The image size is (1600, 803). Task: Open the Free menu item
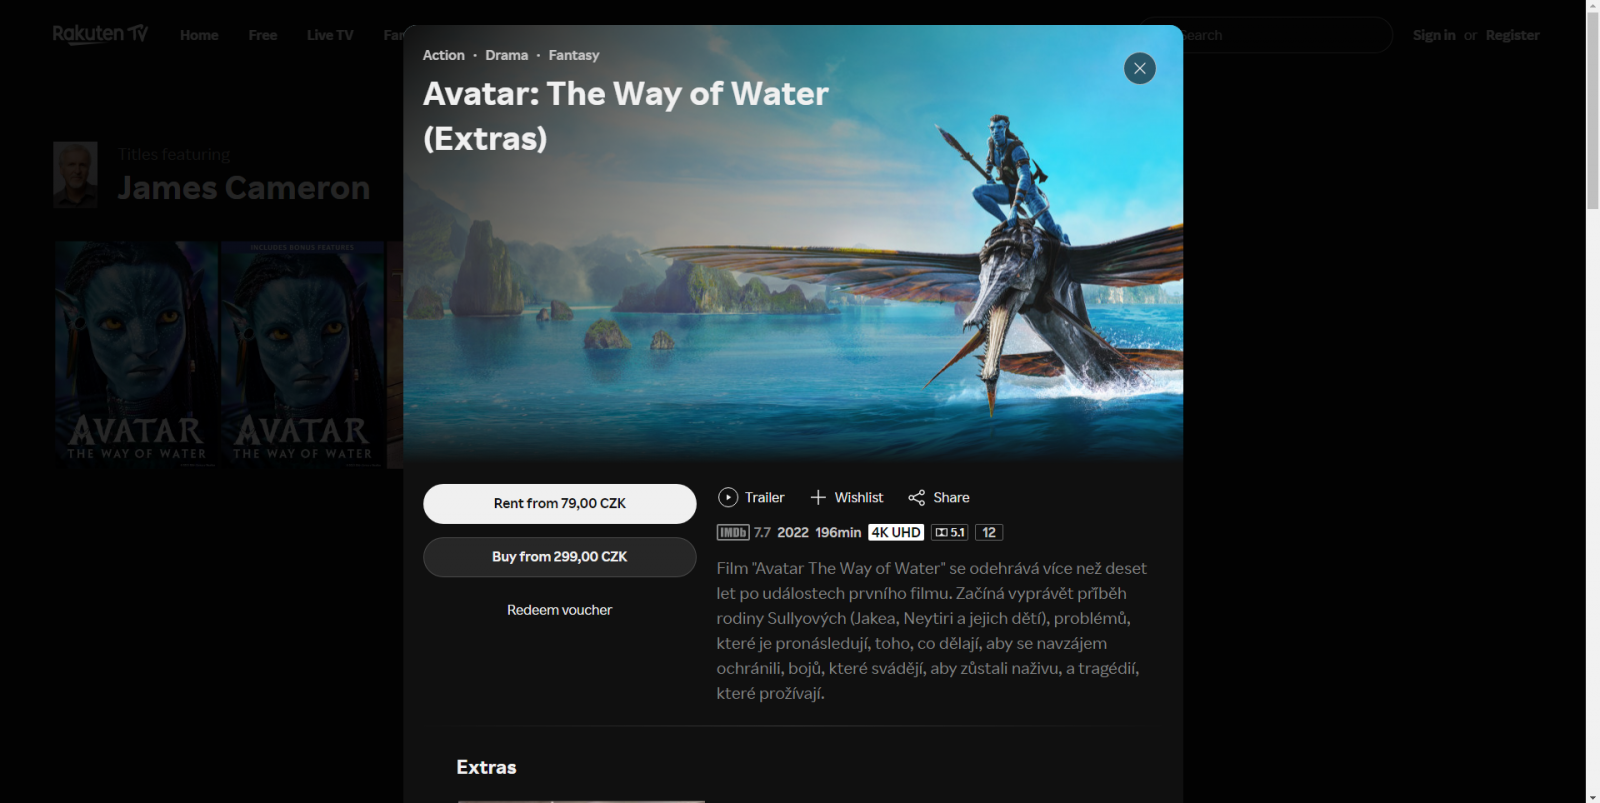coord(263,35)
